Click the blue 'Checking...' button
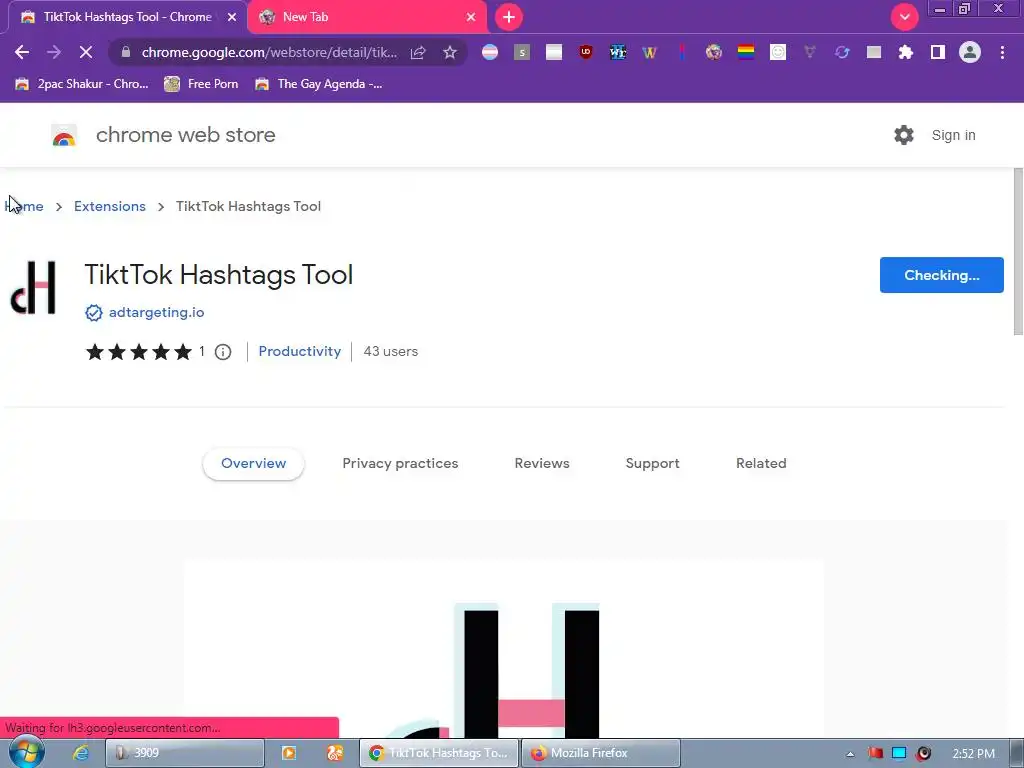Screen dimensions: 1024x768 coord(941,275)
